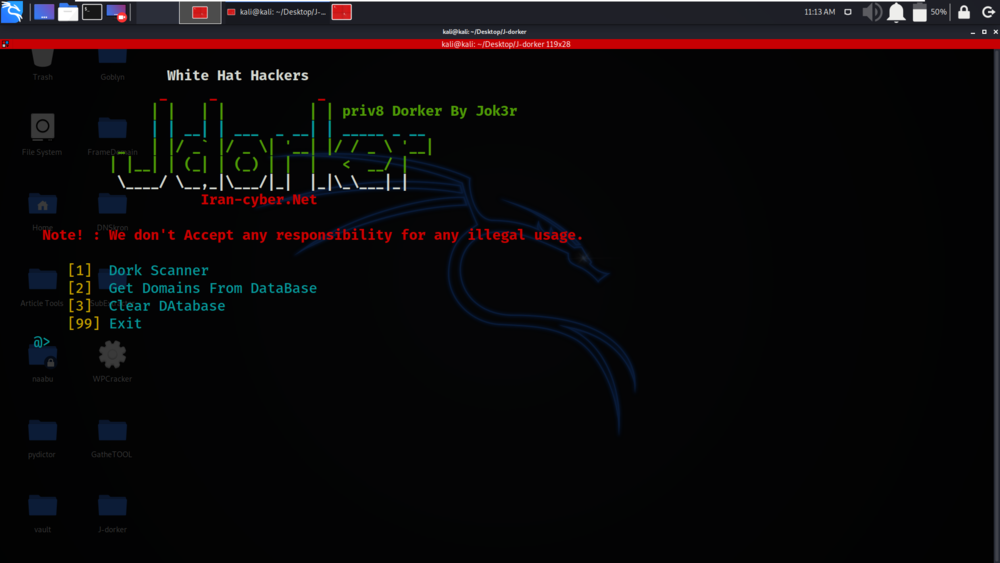Click the terminal's vertical scrollbar
1000x563 pixels.
tap(996, 306)
